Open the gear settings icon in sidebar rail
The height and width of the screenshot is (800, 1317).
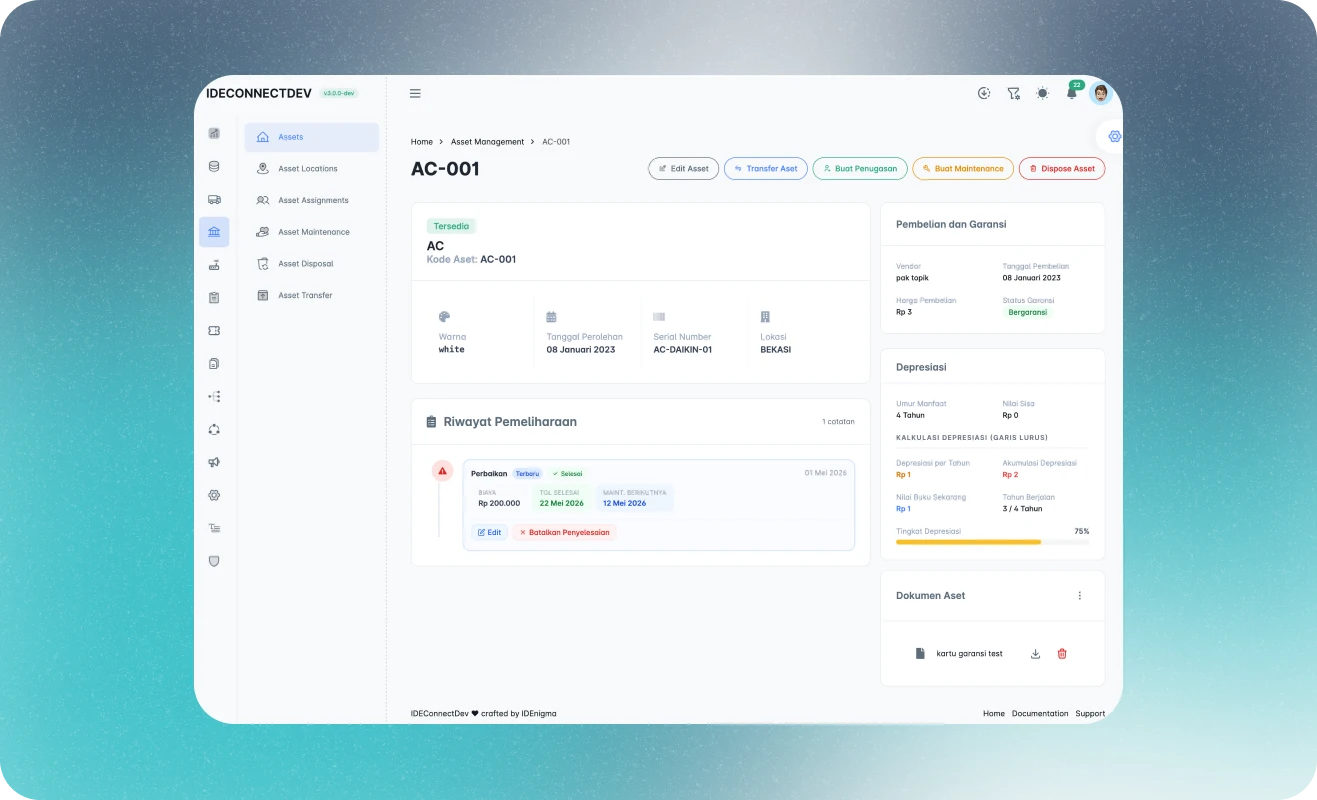coord(214,495)
